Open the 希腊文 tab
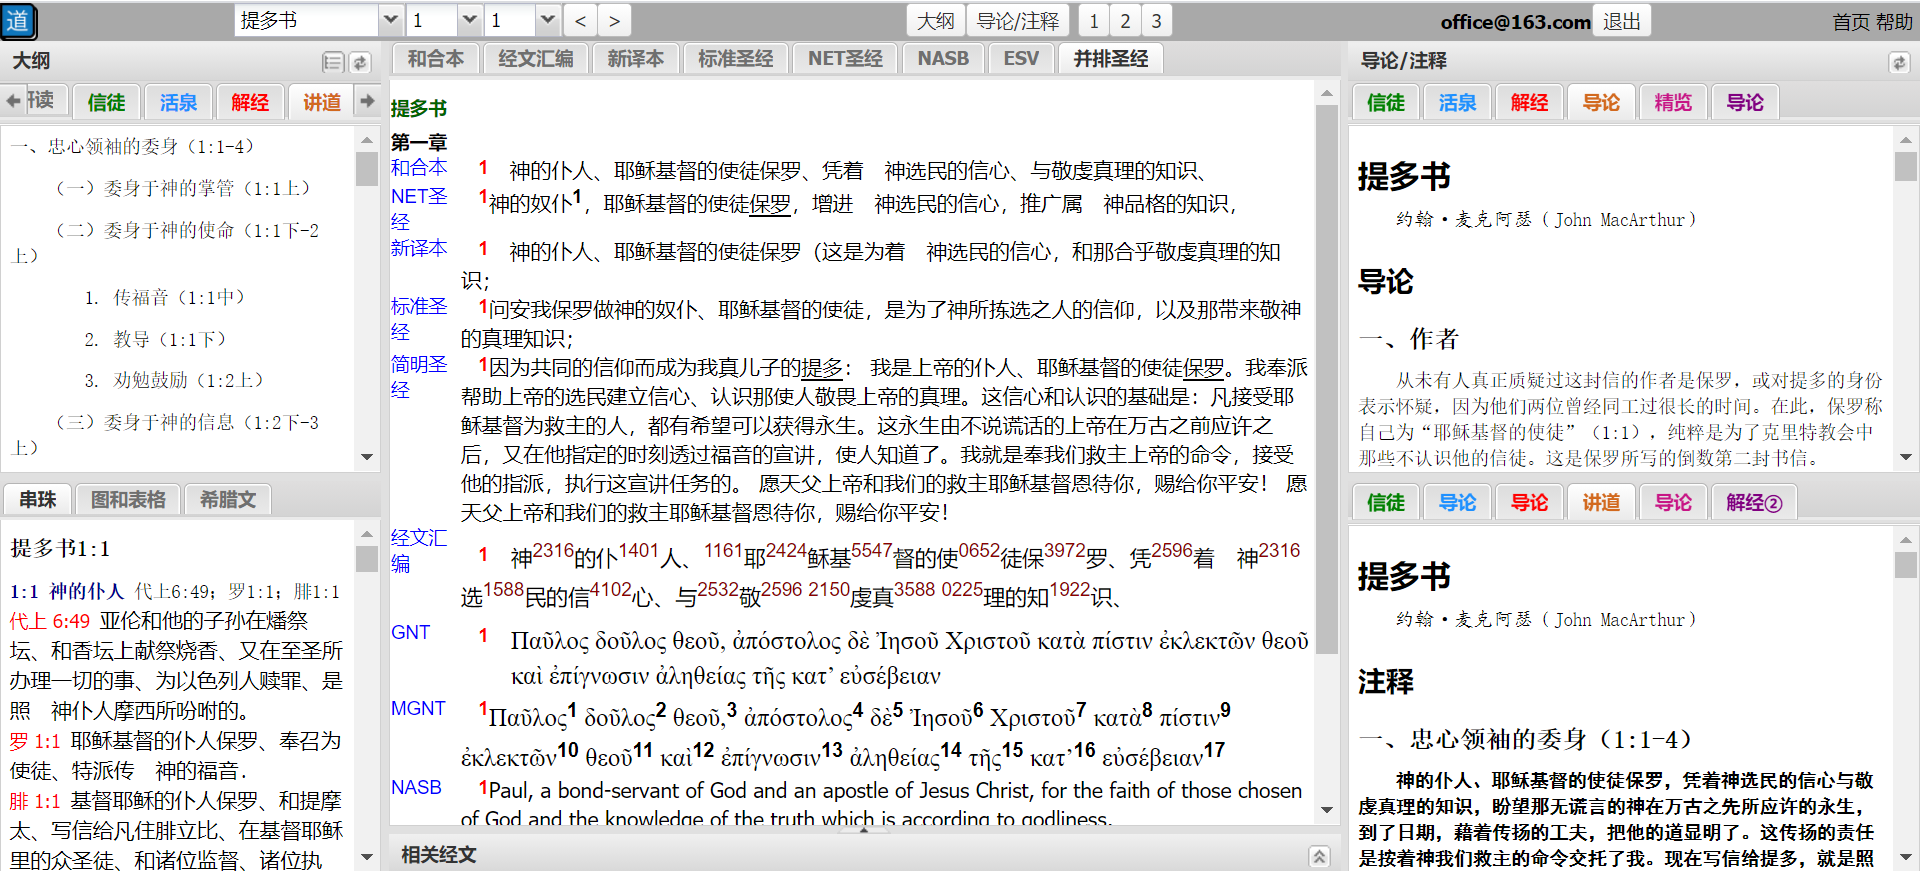The image size is (1920, 871). point(228,499)
